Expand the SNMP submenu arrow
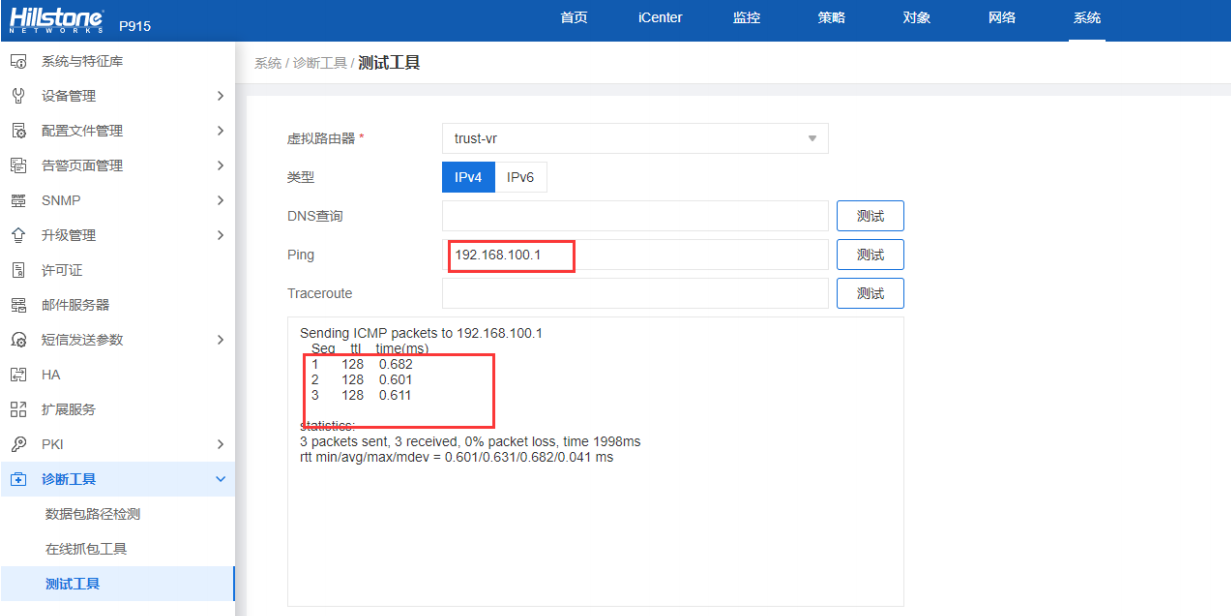 [220, 201]
